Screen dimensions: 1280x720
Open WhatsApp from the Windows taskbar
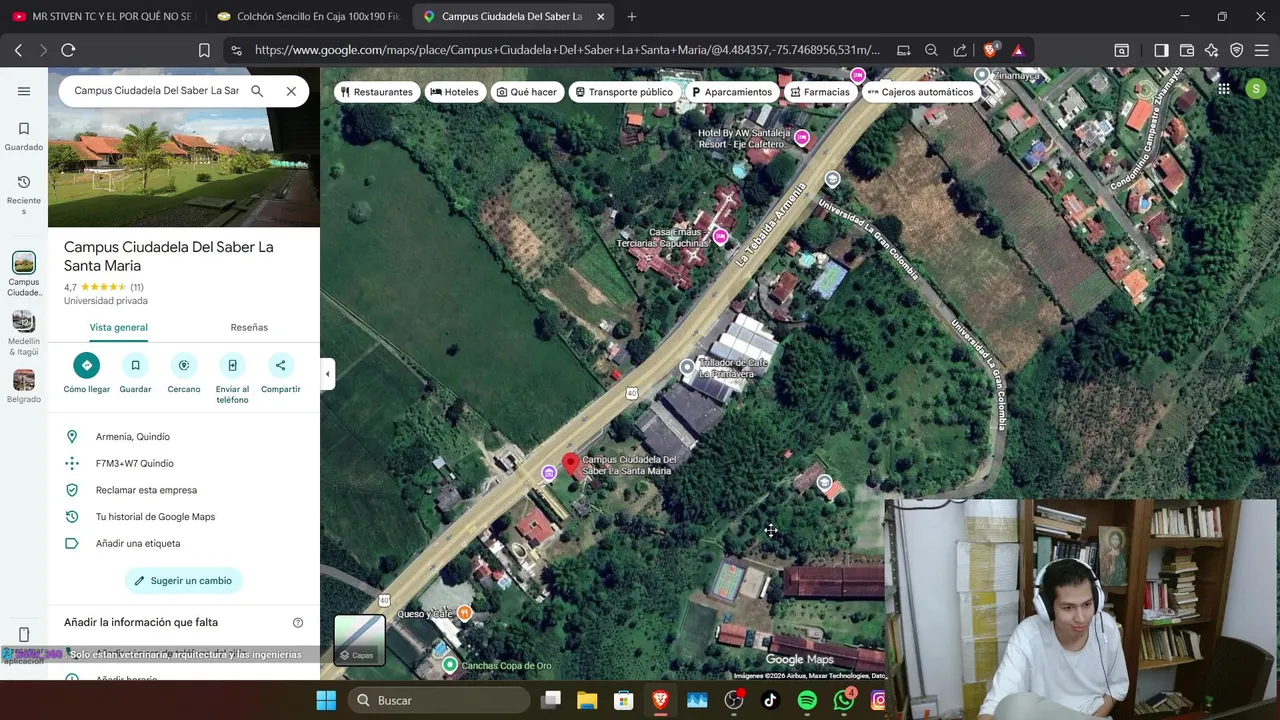pyautogui.click(x=844, y=700)
